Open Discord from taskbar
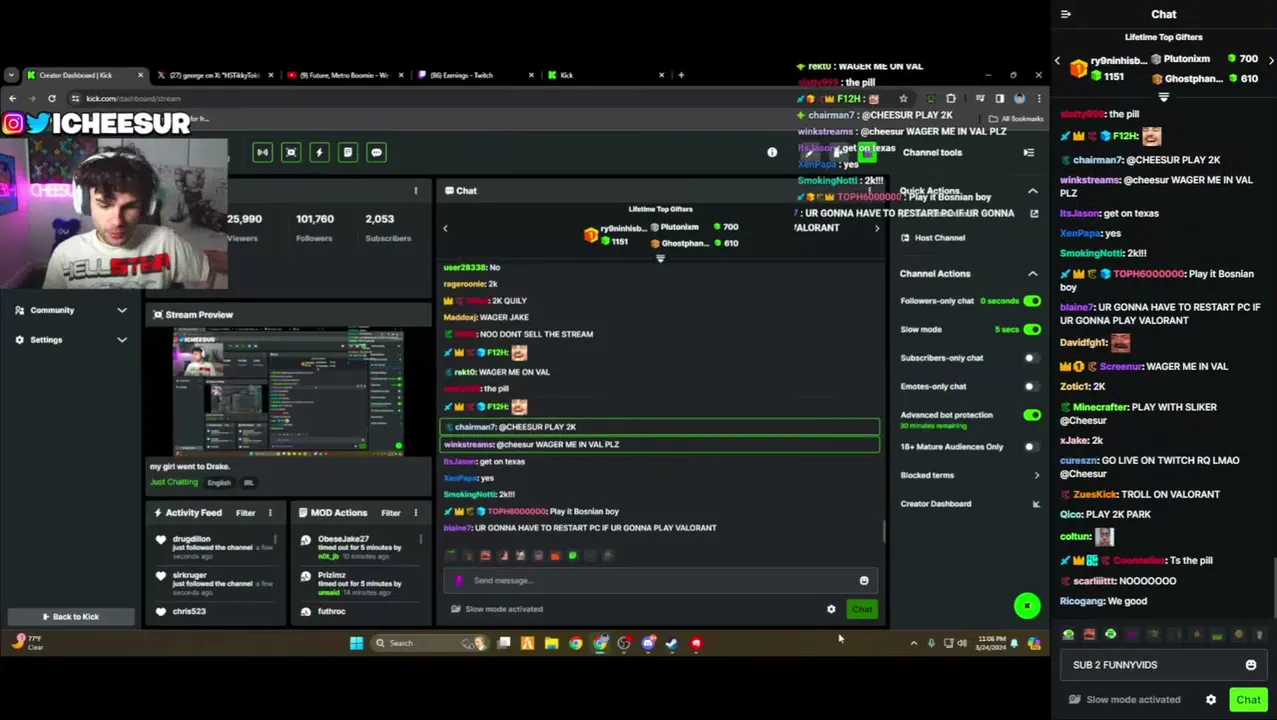 (648, 643)
